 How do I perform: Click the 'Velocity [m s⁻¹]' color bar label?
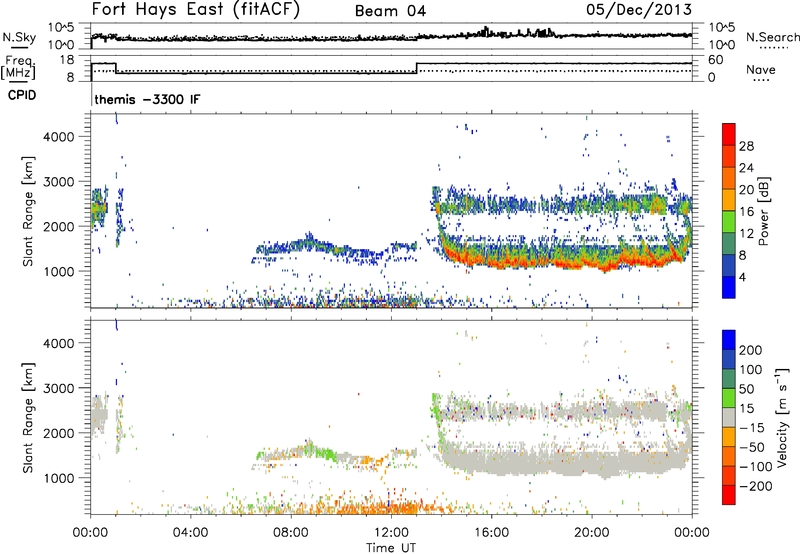click(782, 417)
